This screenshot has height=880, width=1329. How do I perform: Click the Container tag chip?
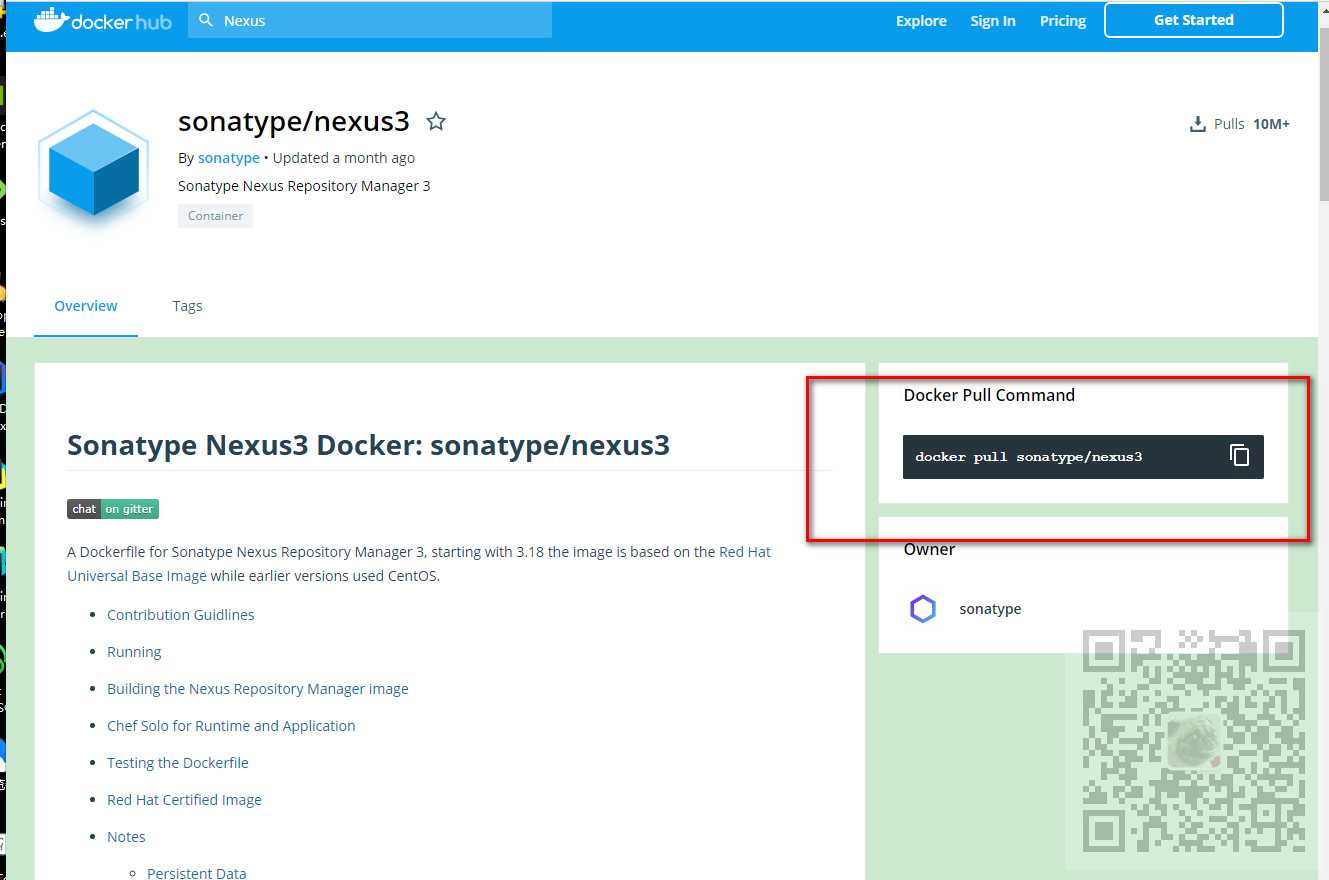[215, 216]
